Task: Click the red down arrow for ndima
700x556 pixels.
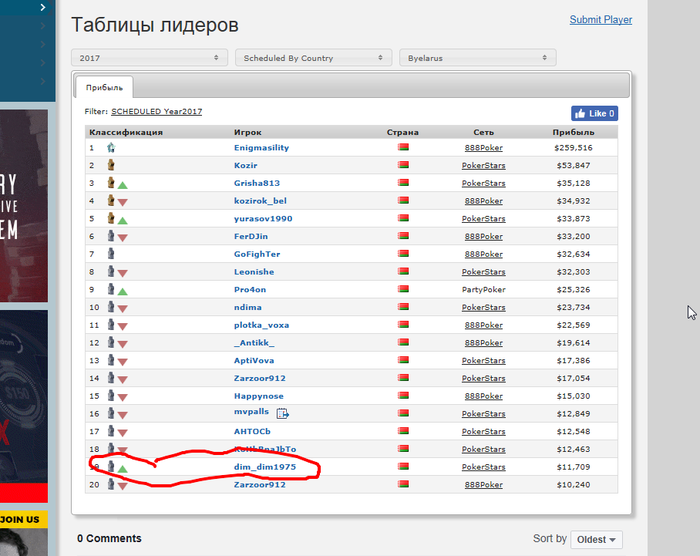Action: click(x=123, y=309)
